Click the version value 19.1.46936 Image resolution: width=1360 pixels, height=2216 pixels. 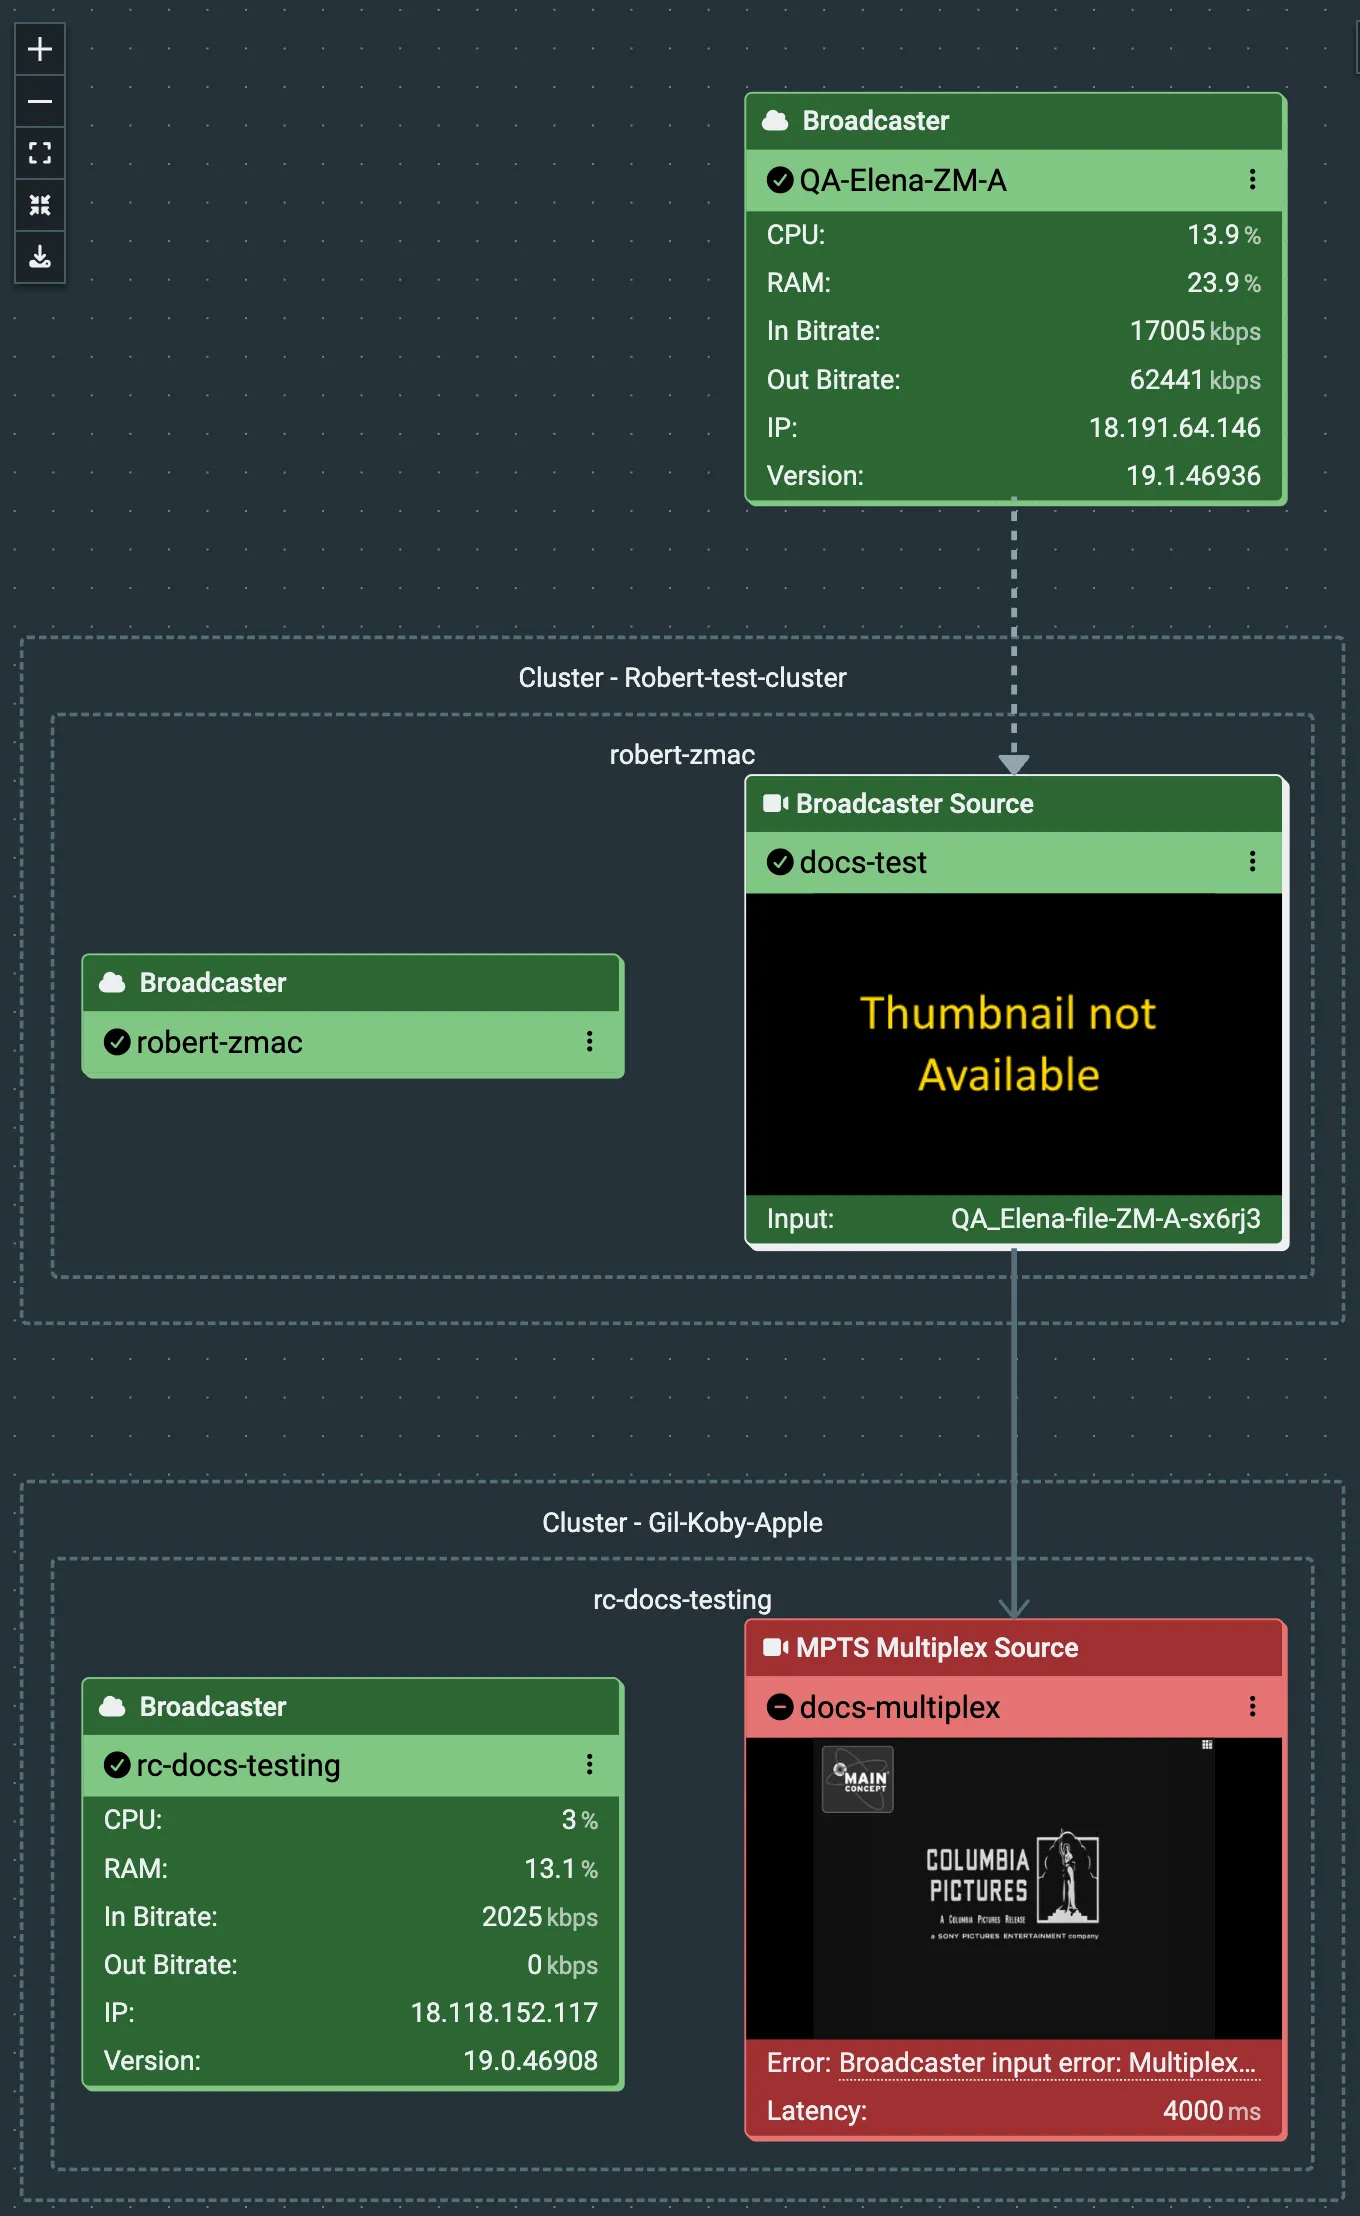1193,476
